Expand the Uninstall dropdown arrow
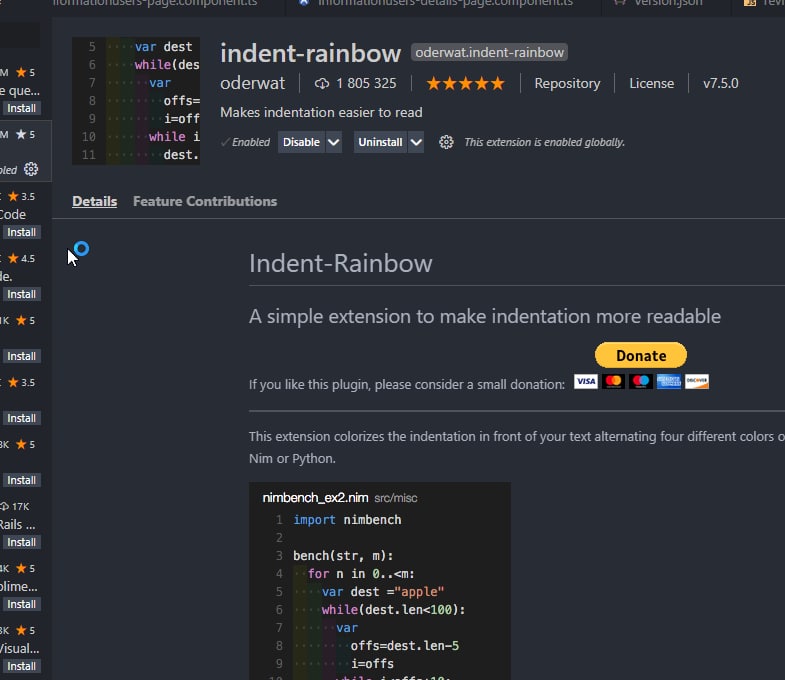 point(416,142)
